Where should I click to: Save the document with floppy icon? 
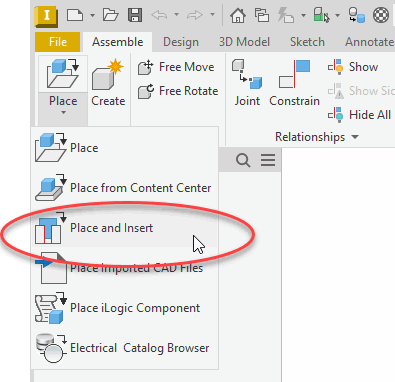135,15
